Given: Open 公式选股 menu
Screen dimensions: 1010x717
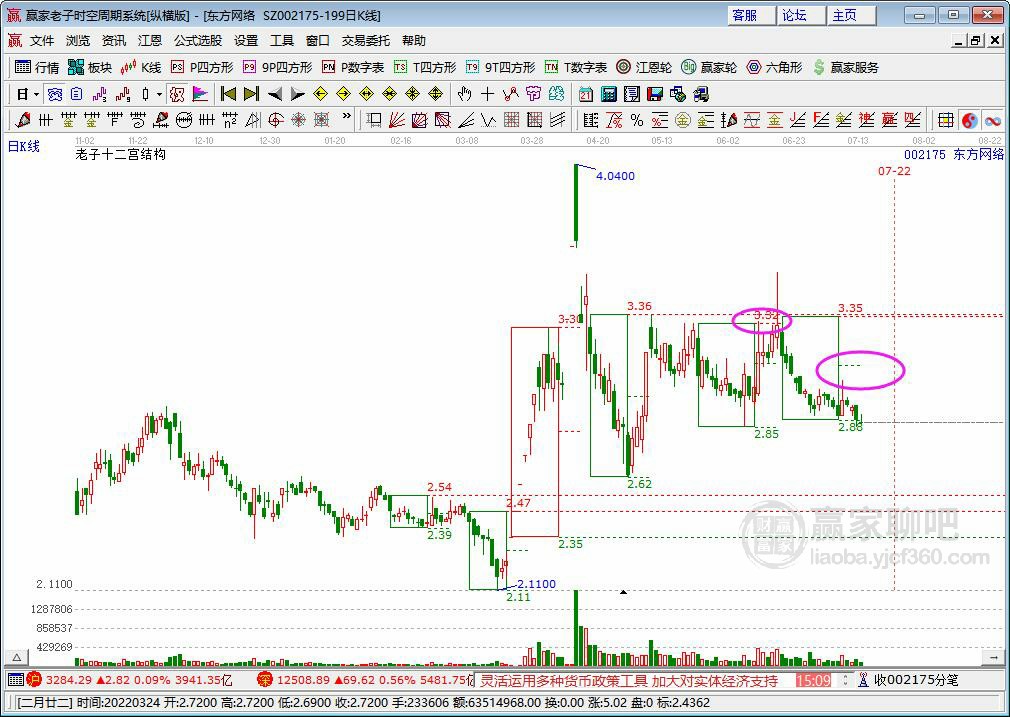Looking at the screenshot, I should pyautogui.click(x=198, y=41).
